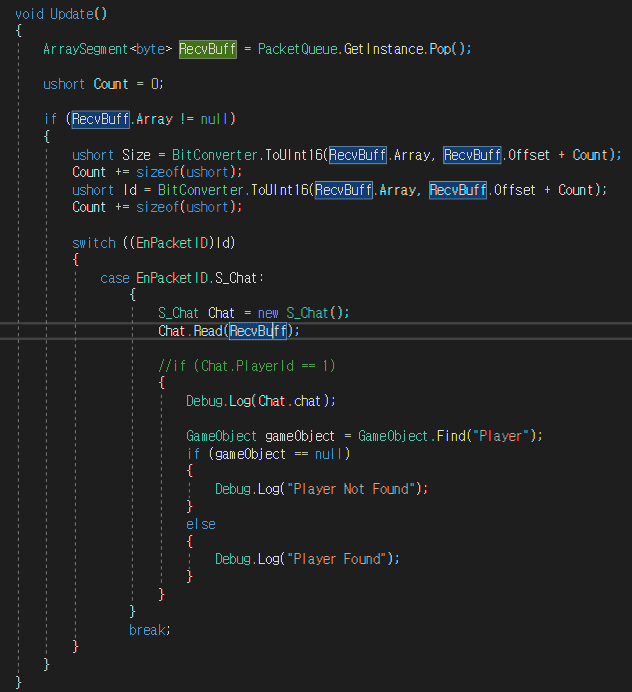
Task: Click the PacketQueue class name
Action: (297, 49)
